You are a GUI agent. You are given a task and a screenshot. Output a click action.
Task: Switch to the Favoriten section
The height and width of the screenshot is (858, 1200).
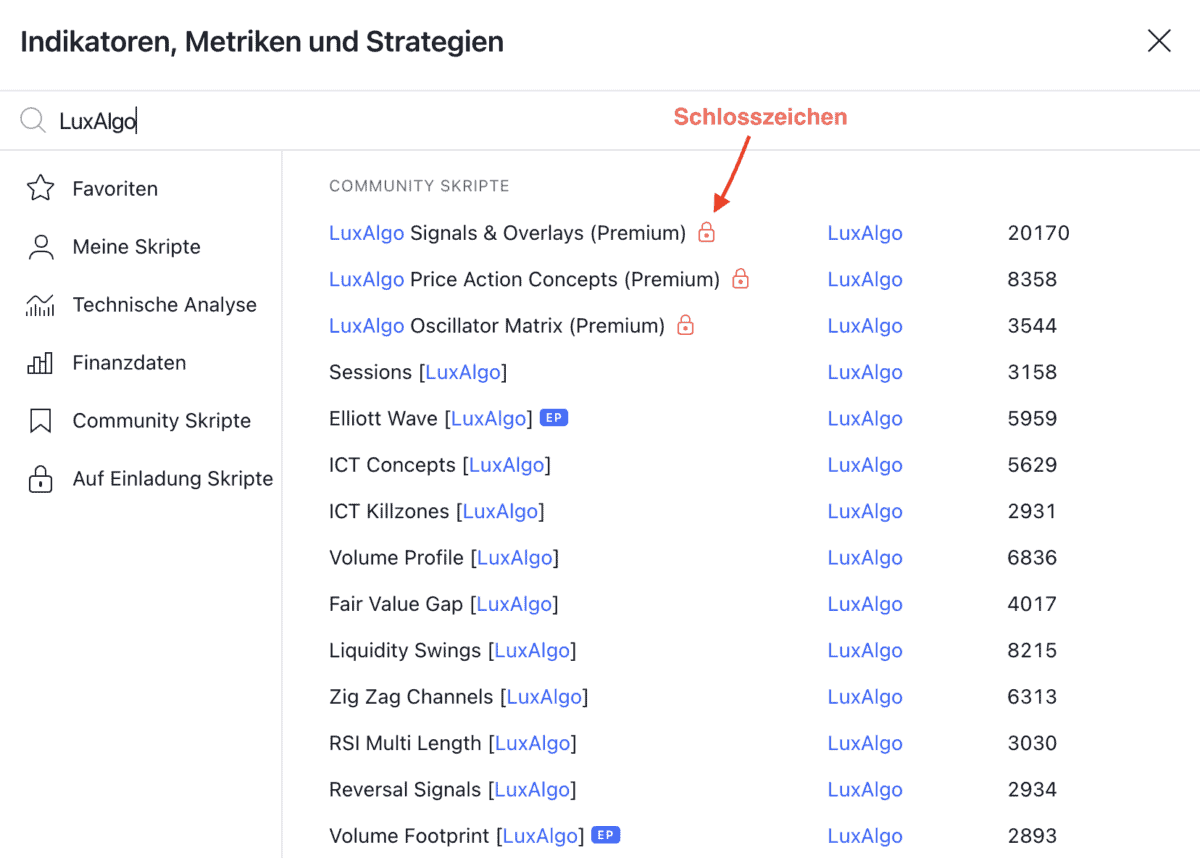pyautogui.click(x=114, y=187)
